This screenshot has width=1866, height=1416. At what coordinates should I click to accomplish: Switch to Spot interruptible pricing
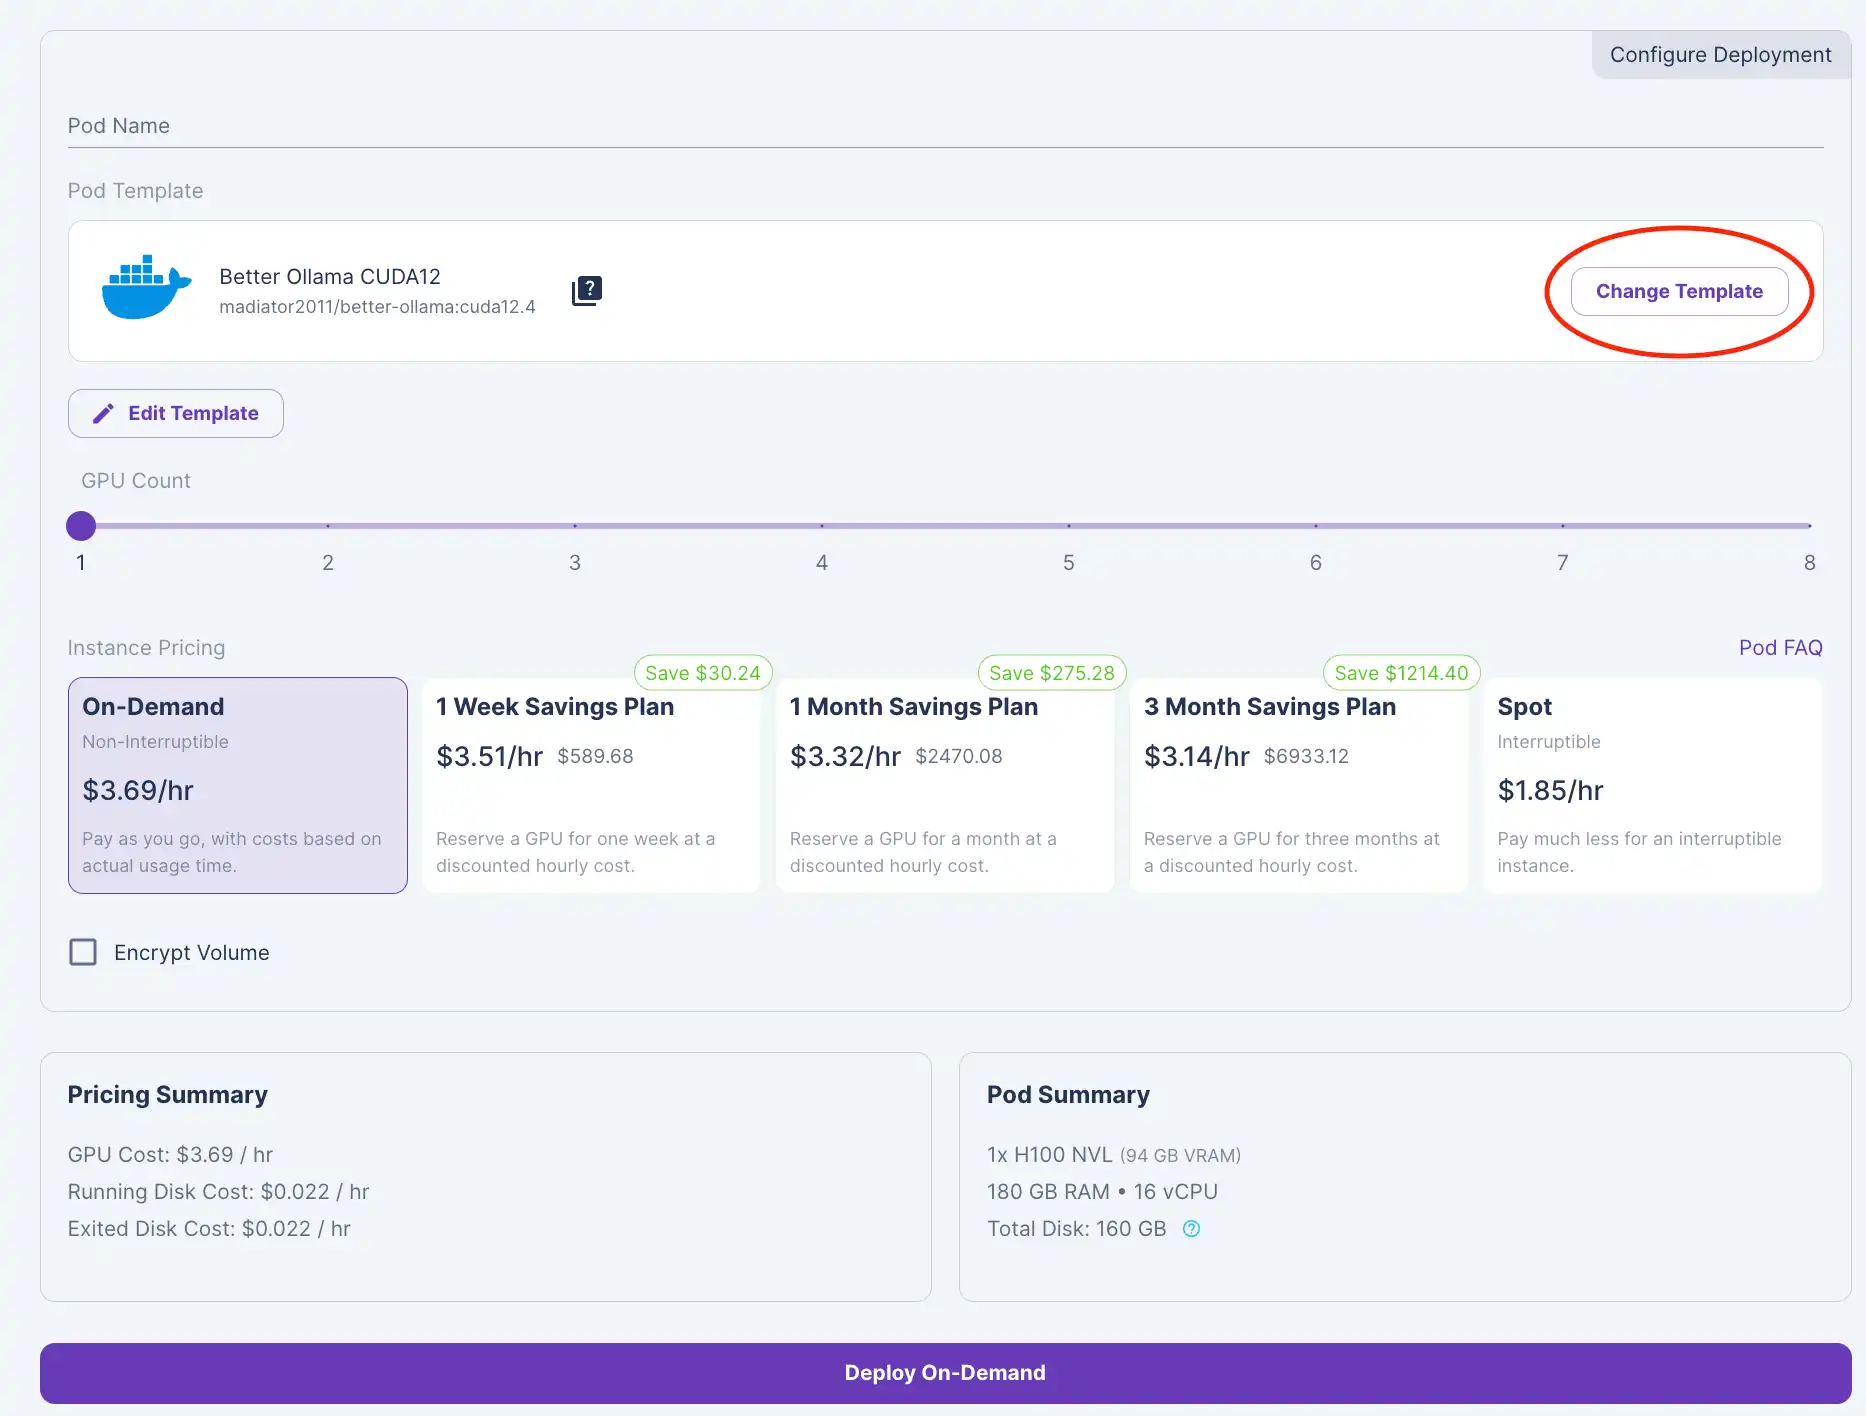click(1651, 785)
